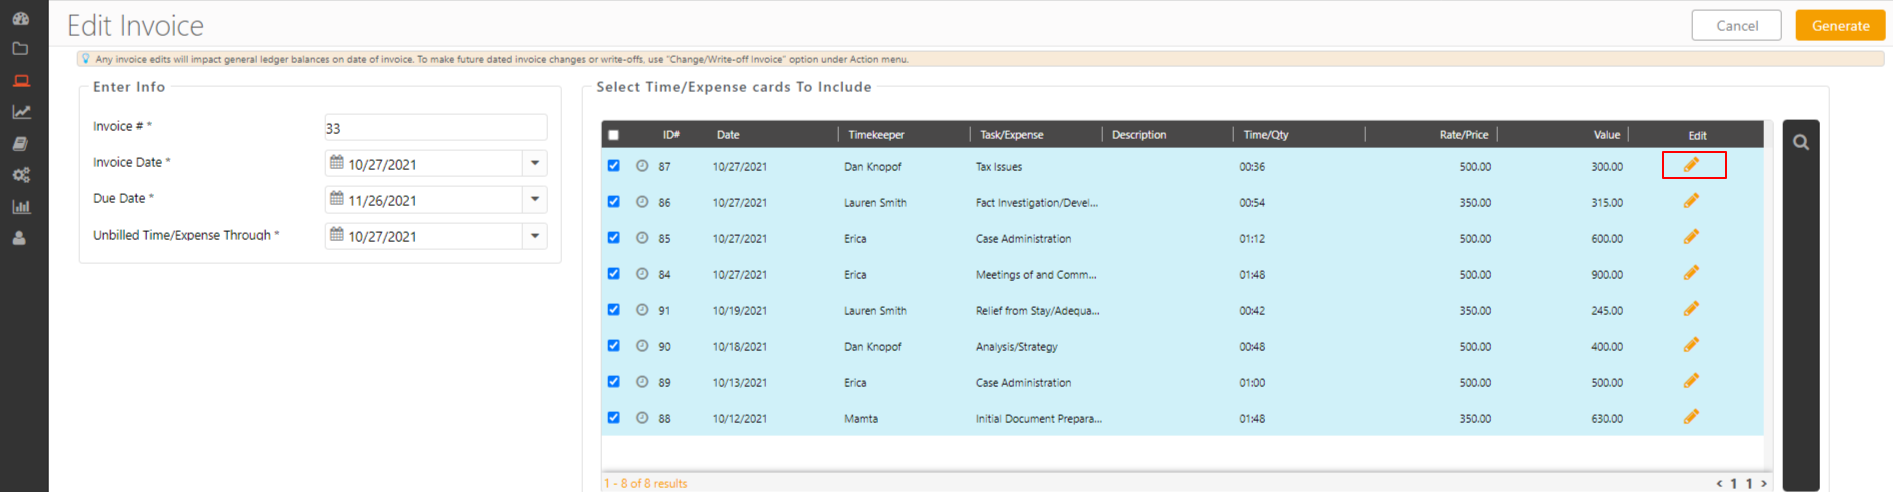This screenshot has height=492, width=1893.
Task: Uncheck the row for ID 86 Lauren Smith
Action: pos(614,202)
